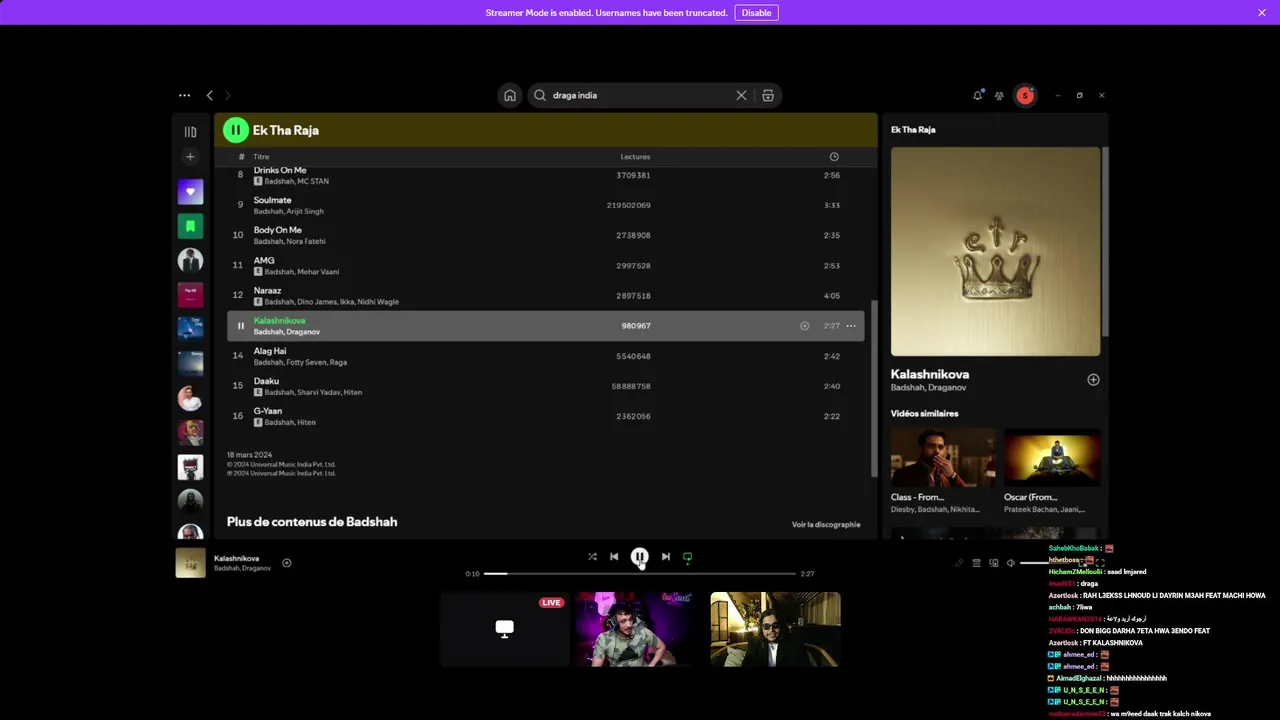Open the Spotify three-dot app menu
Screen dimensions: 1280x720
click(x=184, y=95)
